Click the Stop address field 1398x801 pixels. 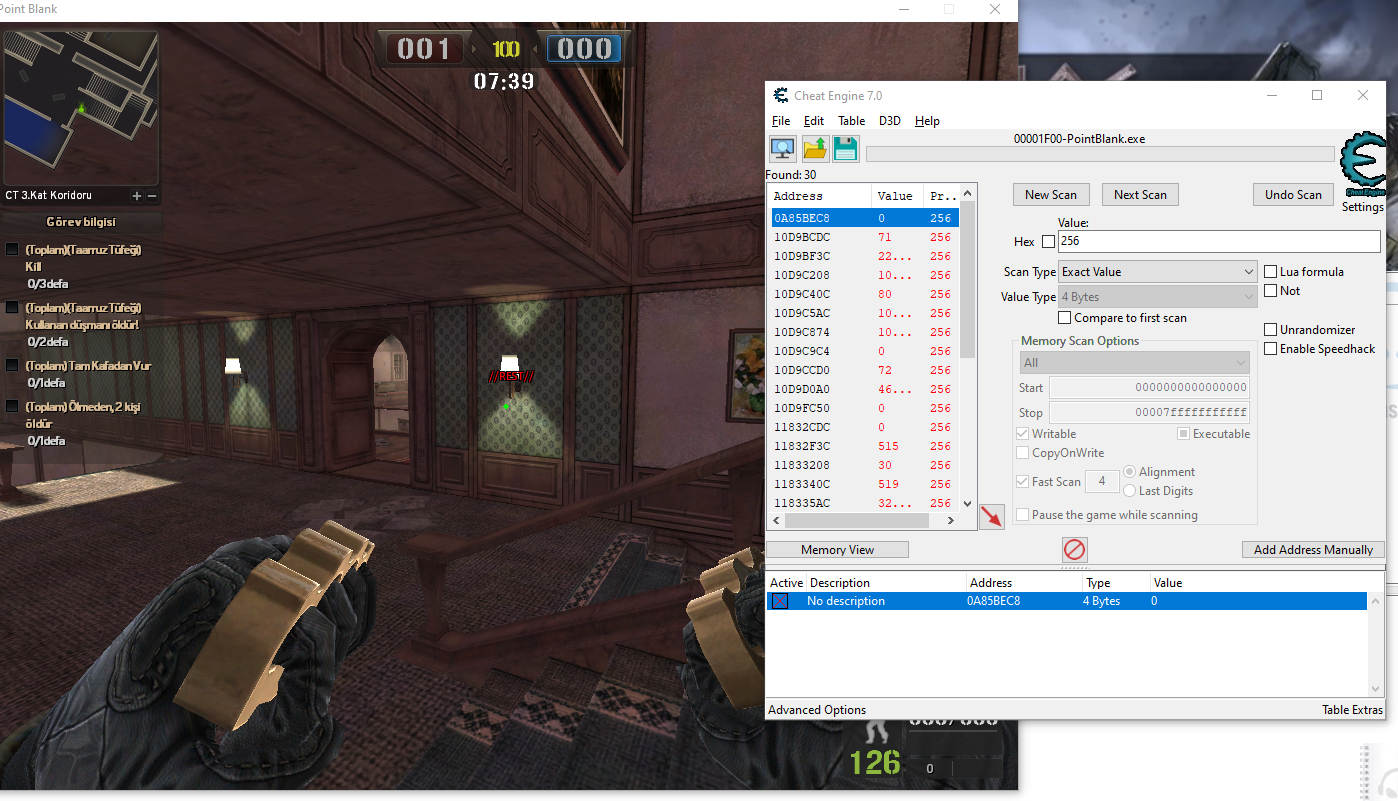click(1149, 413)
